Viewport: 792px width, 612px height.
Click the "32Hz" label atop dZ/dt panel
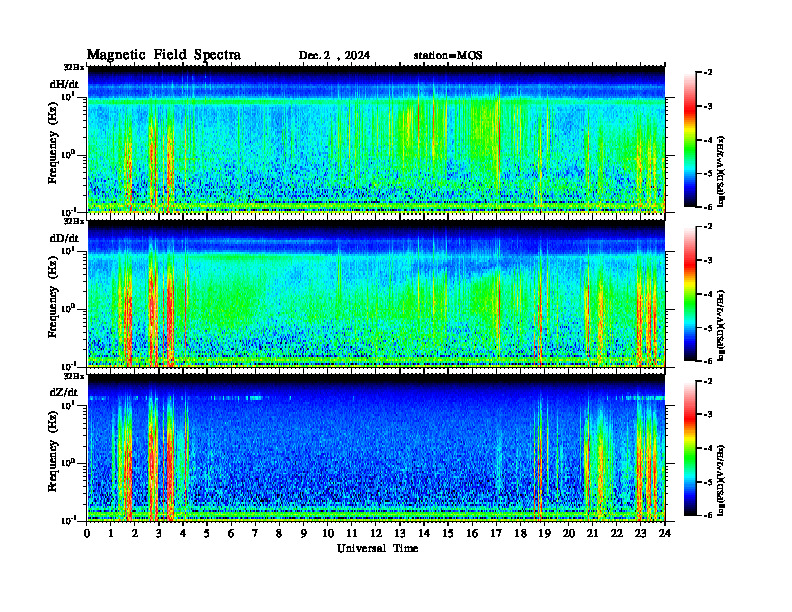click(x=74, y=376)
